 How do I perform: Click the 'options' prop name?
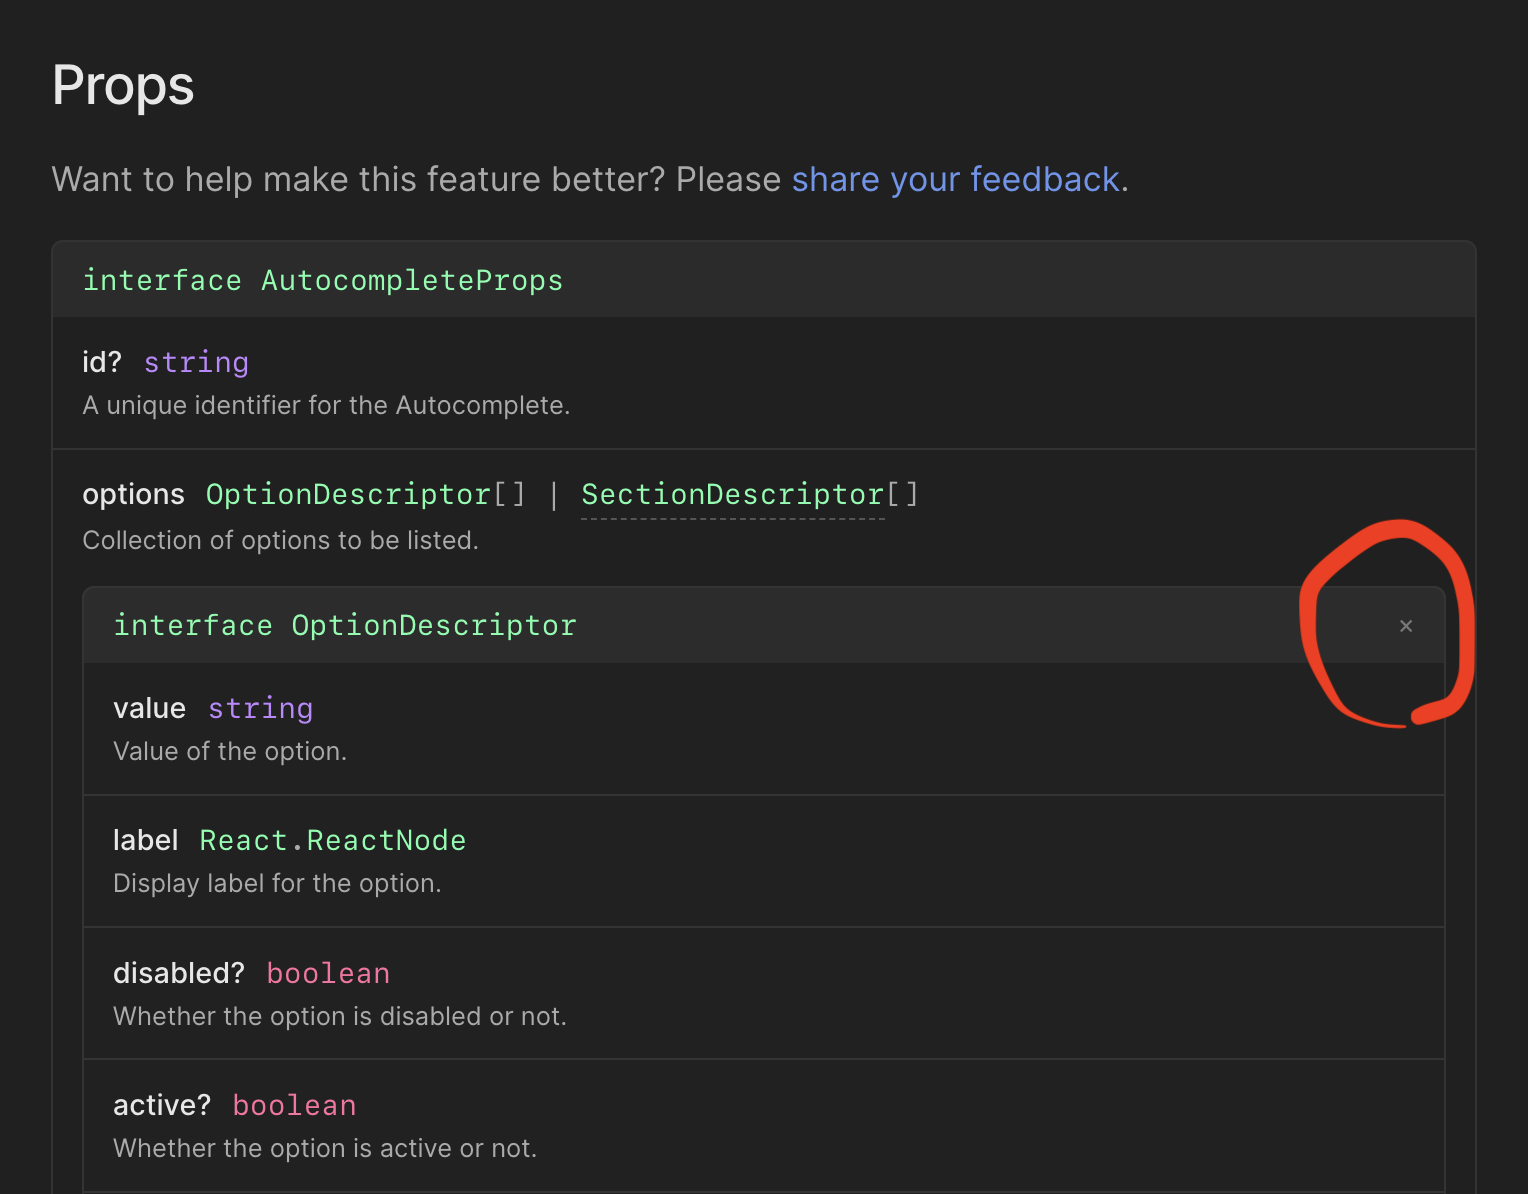point(133,495)
